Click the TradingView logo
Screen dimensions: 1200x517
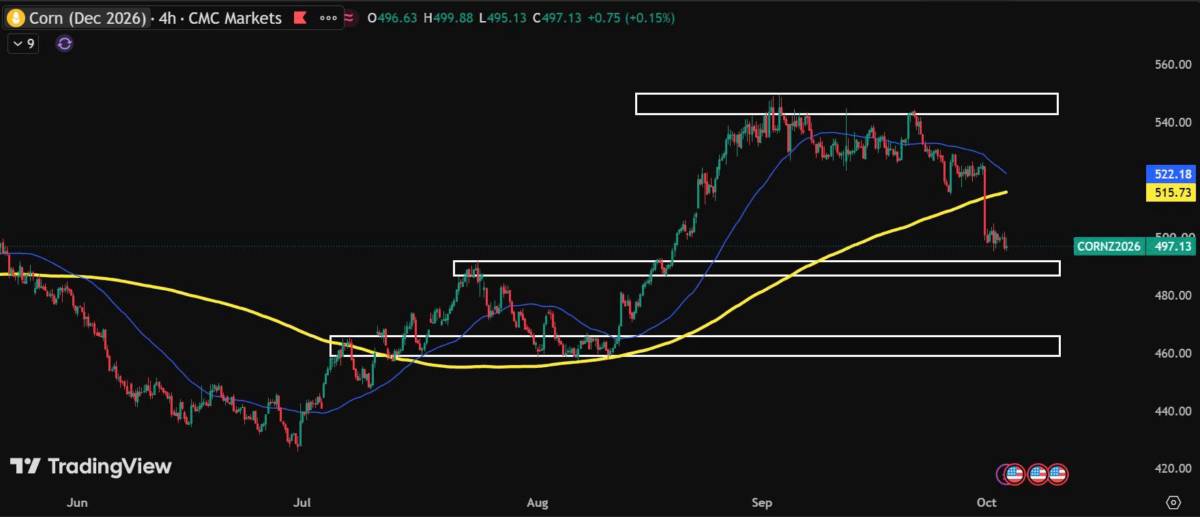(91, 466)
